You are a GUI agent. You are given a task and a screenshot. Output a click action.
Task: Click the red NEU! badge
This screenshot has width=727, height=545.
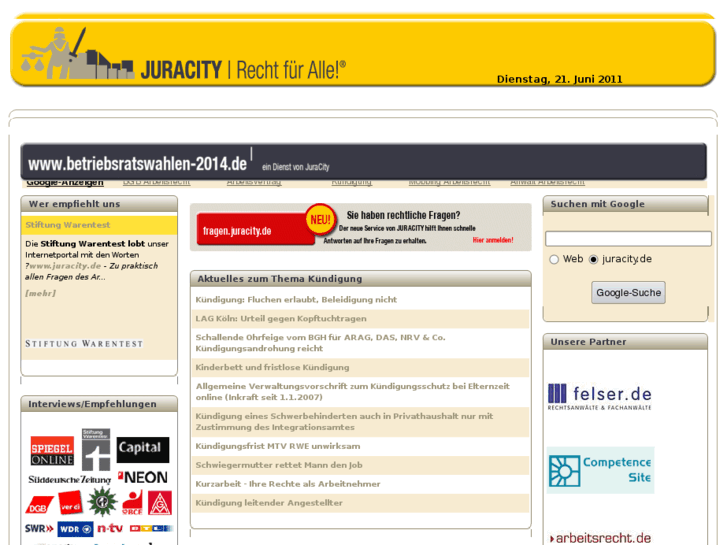[x=320, y=219]
